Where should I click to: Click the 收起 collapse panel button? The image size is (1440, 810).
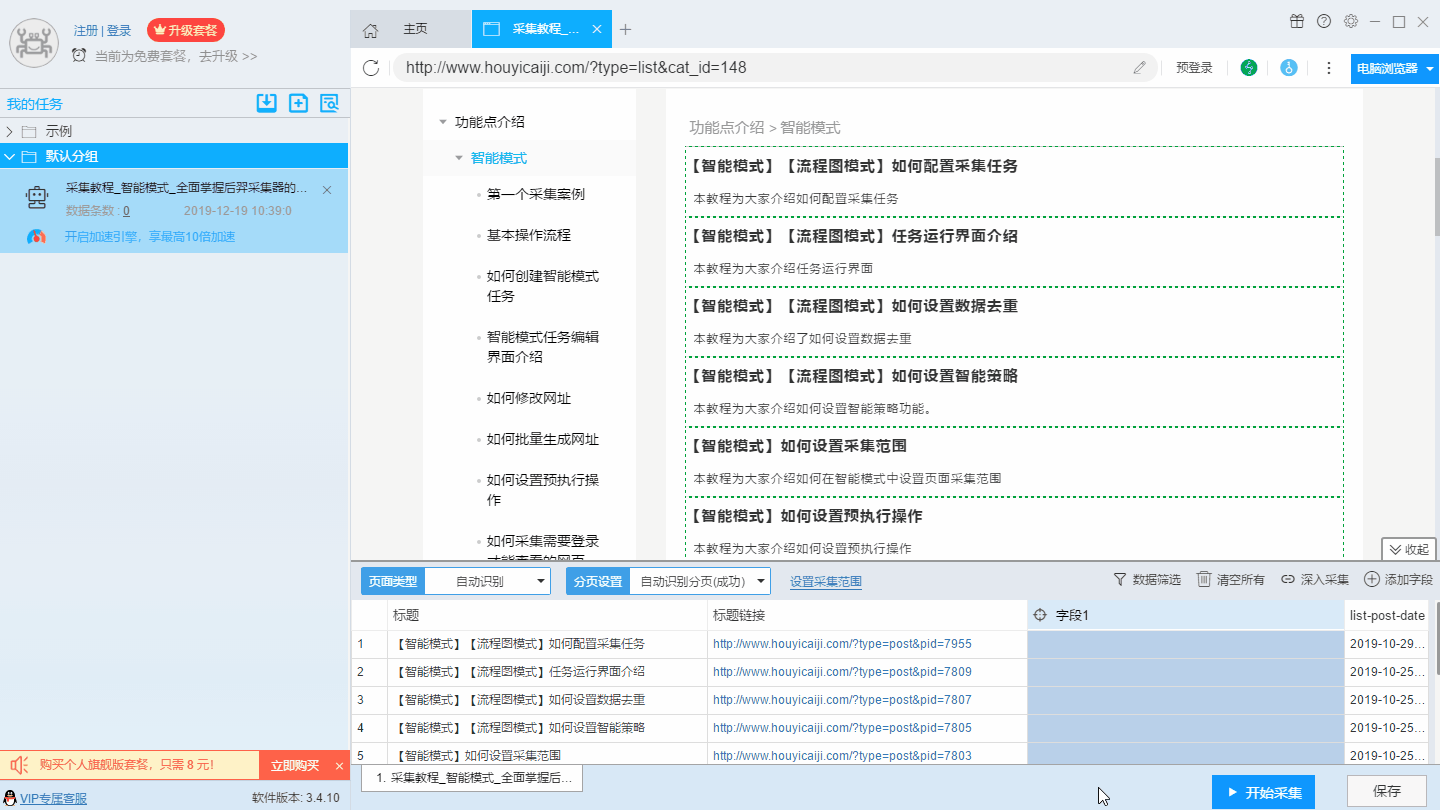1409,549
